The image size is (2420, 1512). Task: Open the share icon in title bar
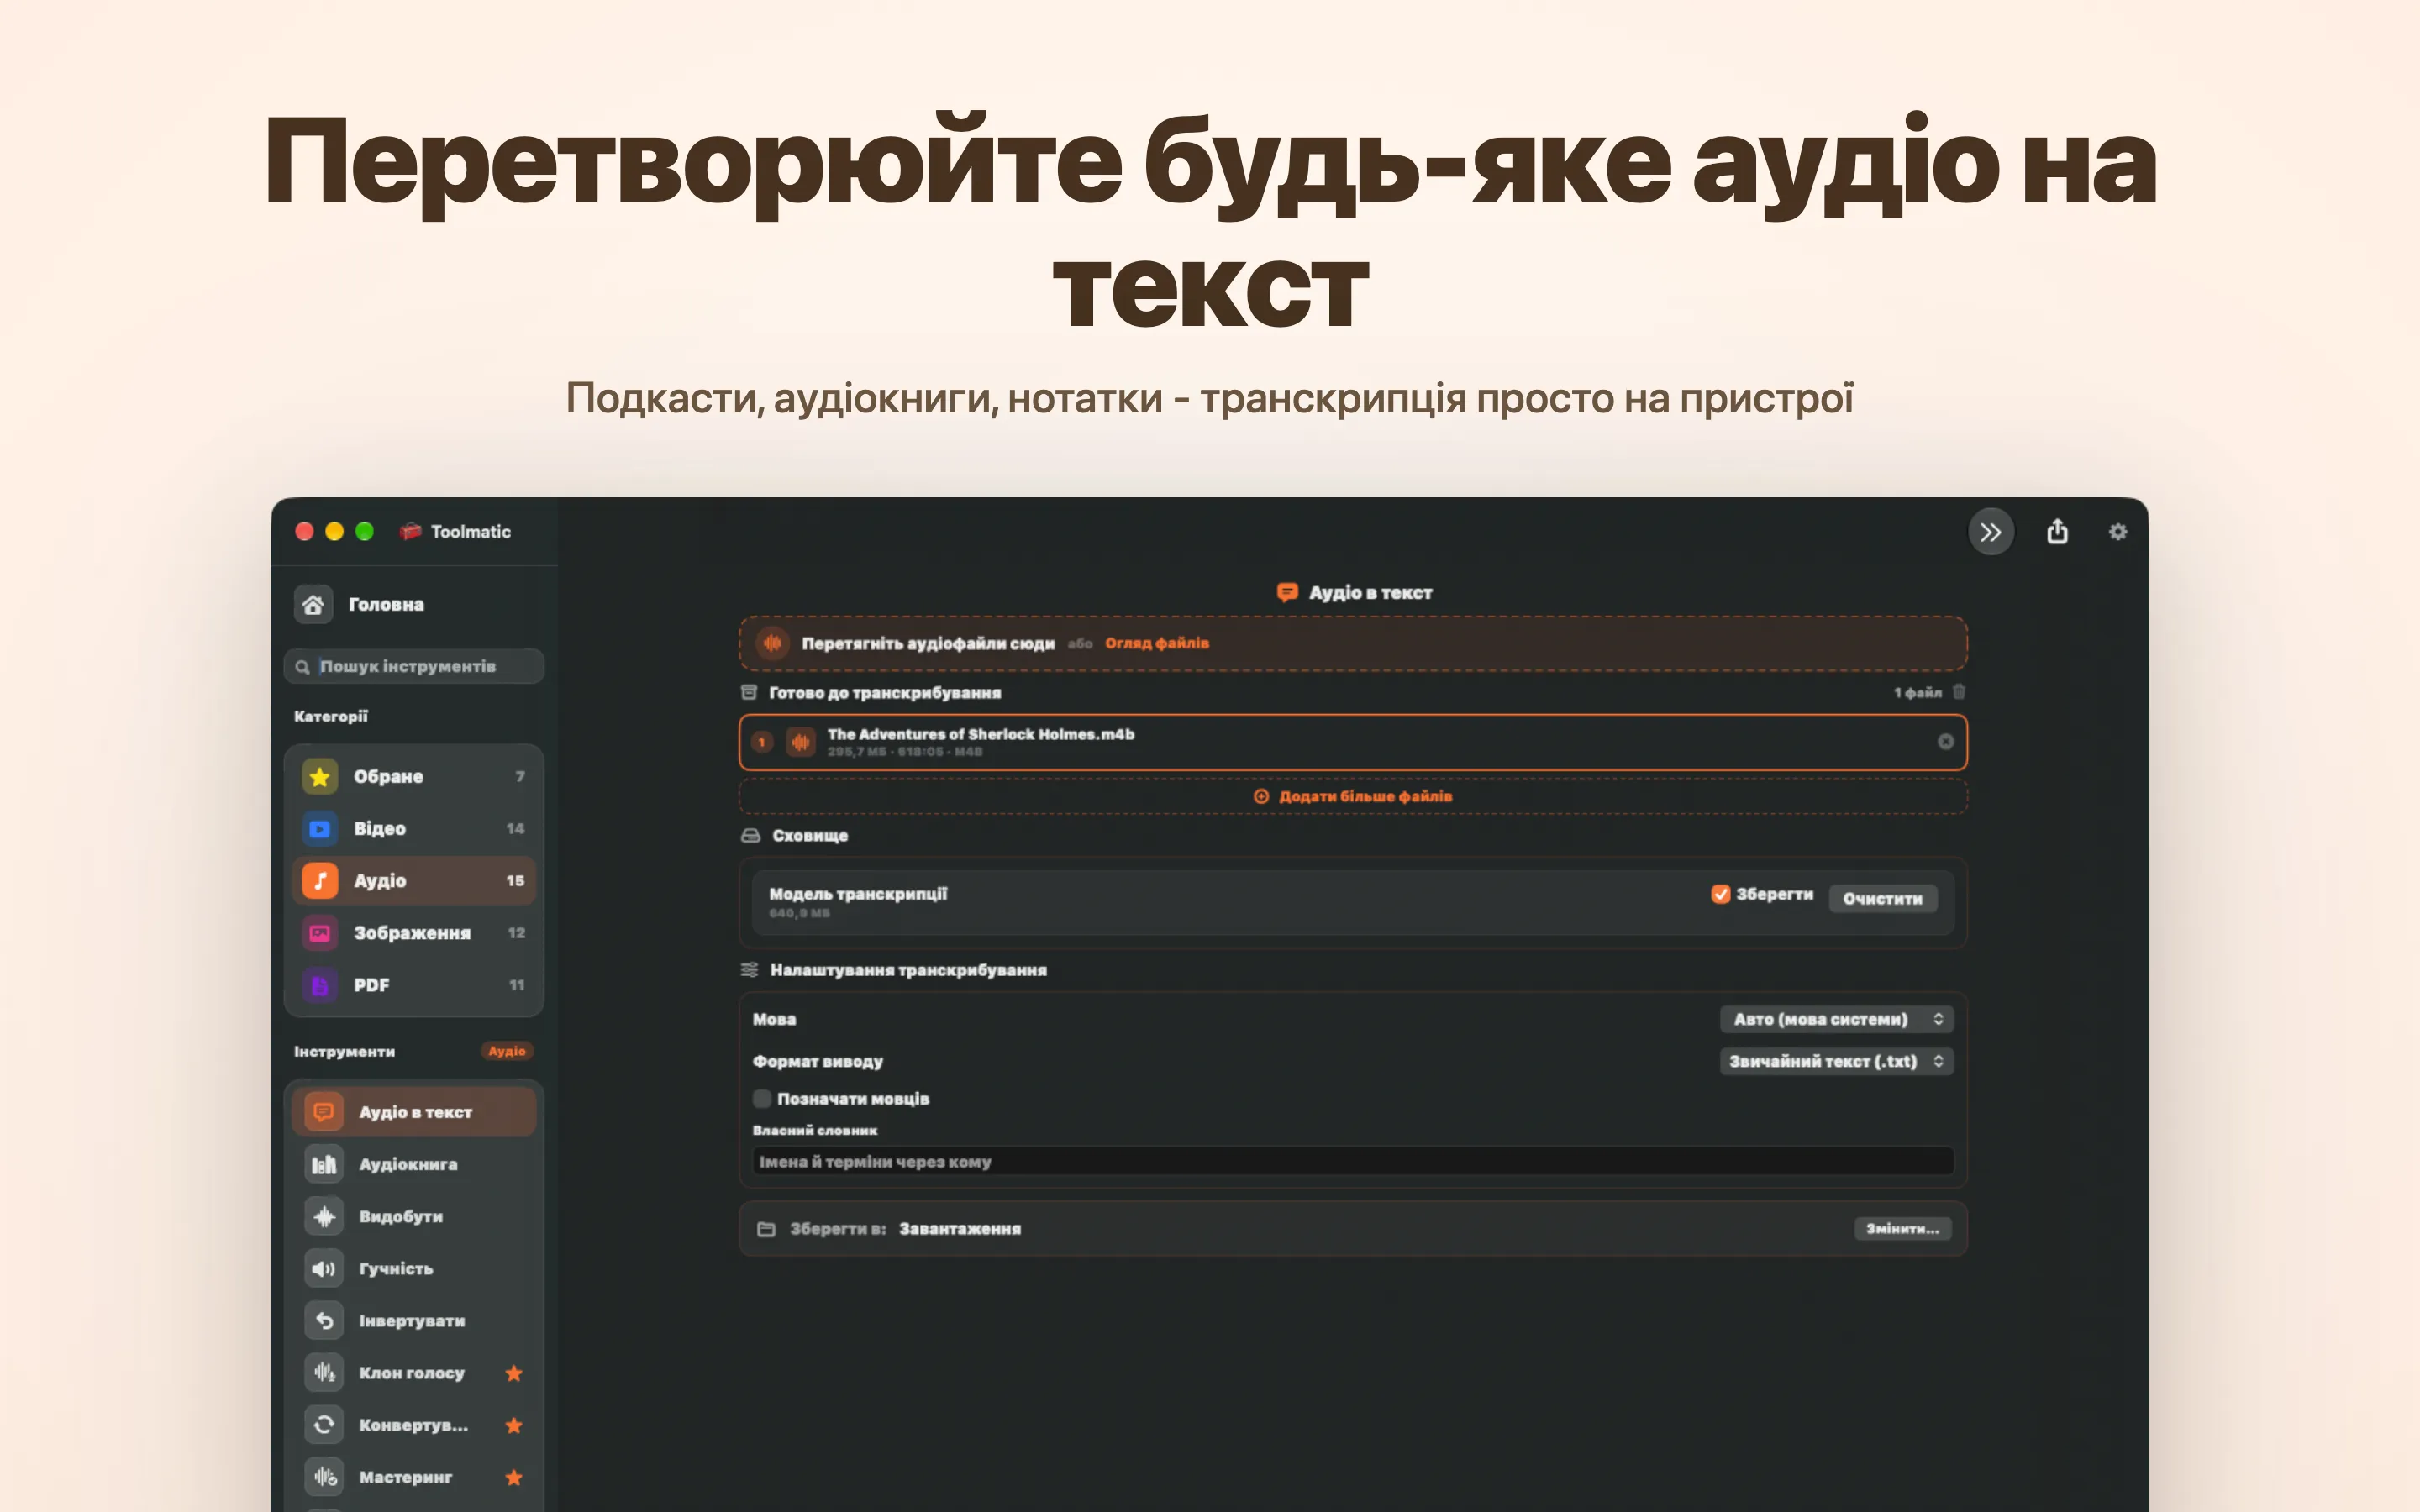coord(2057,531)
